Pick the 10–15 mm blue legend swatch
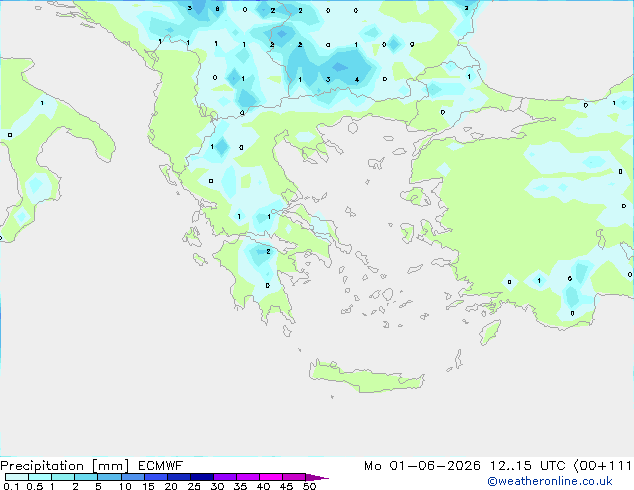634x490 pixels. (133, 477)
